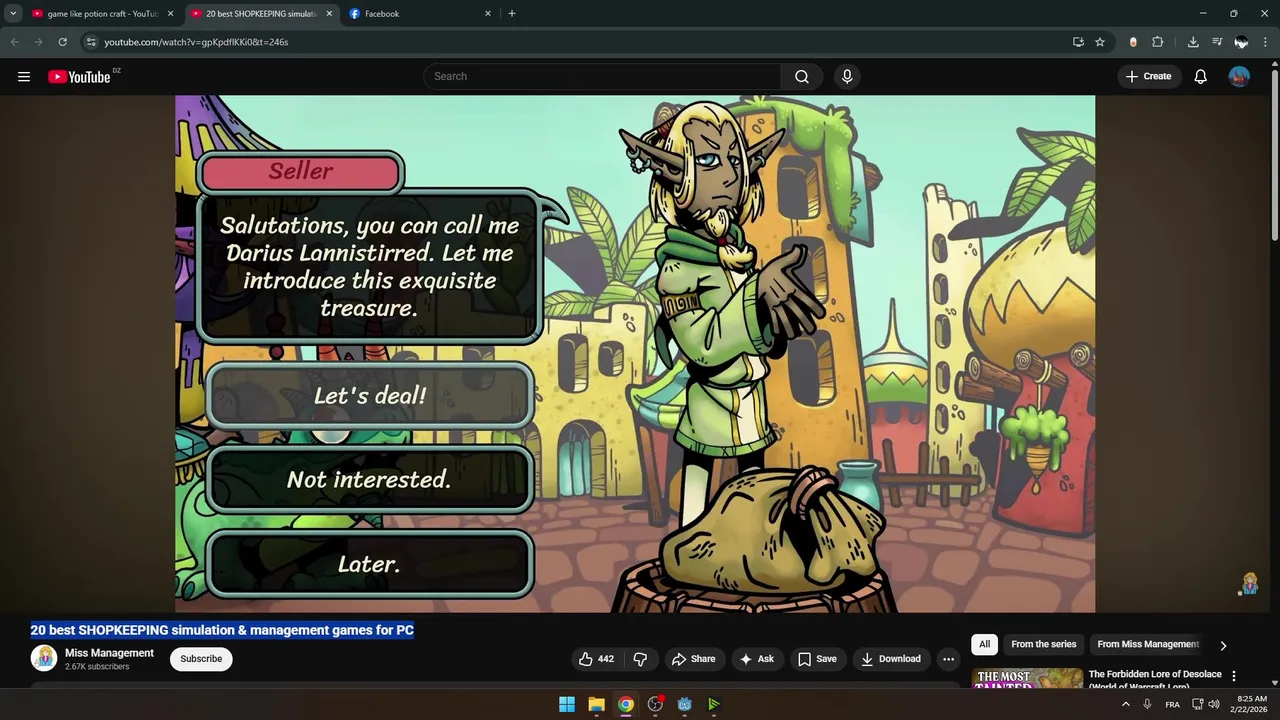Open the YouTube notifications bell

coord(1201,76)
